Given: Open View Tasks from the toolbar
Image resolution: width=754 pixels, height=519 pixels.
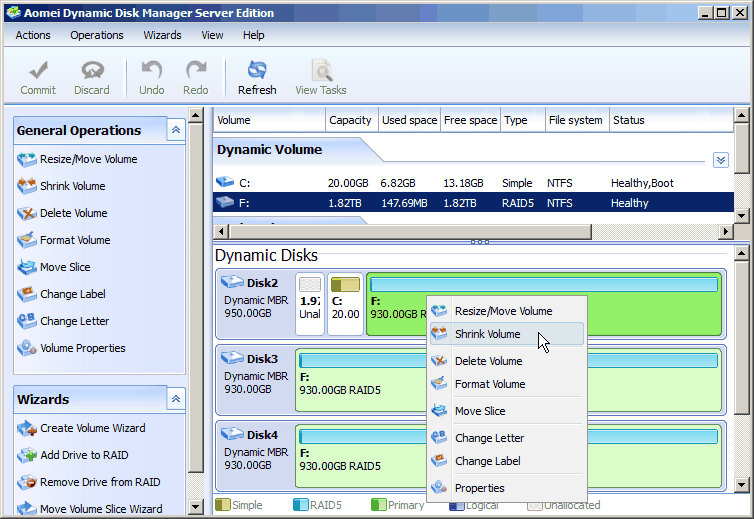Looking at the screenshot, I should [x=321, y=71].
